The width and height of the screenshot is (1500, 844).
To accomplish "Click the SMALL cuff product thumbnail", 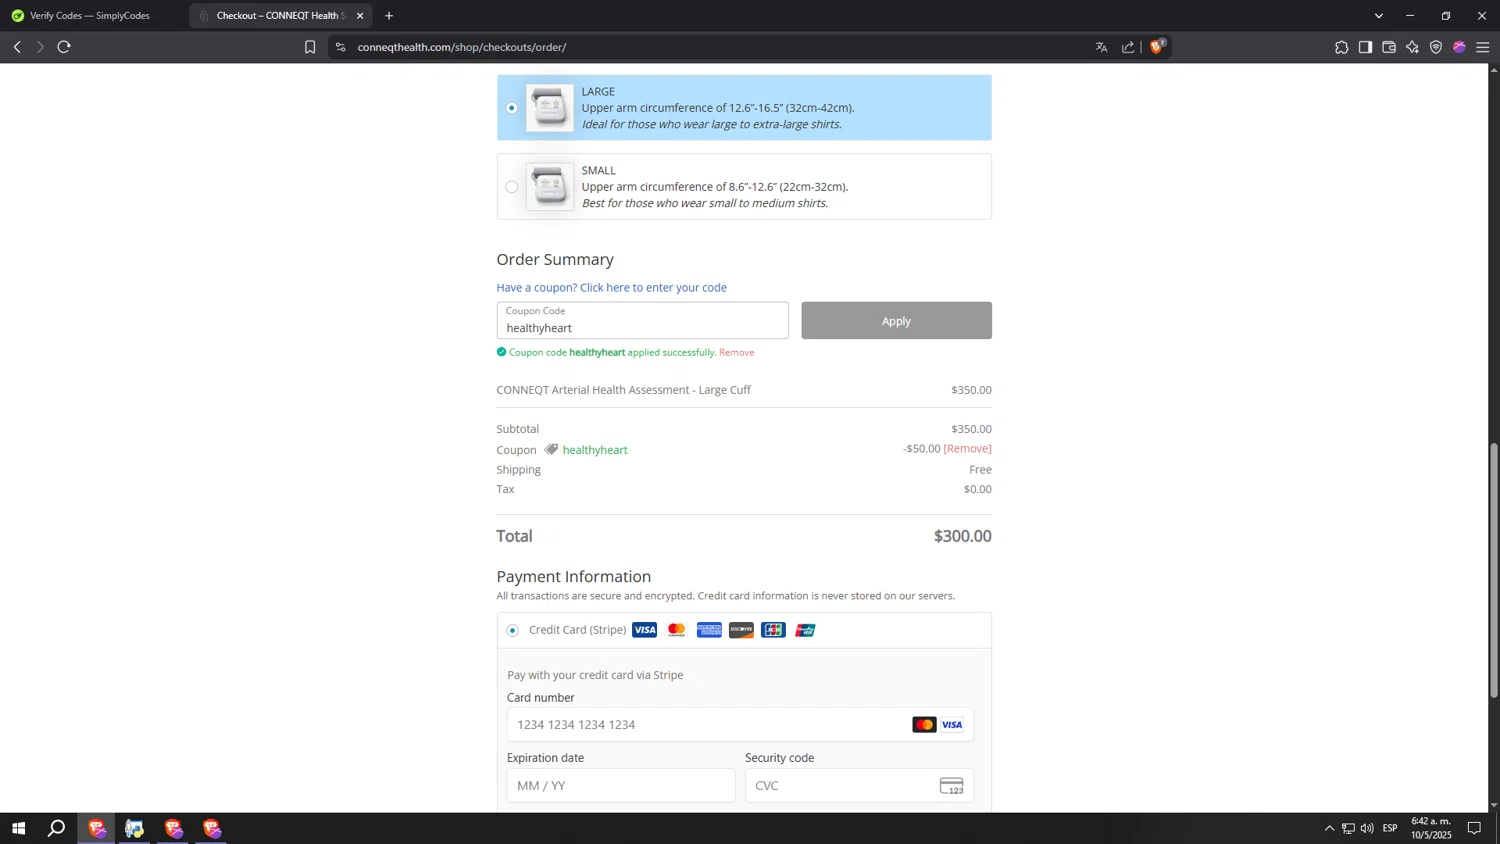I will click(x=550, y=187).
